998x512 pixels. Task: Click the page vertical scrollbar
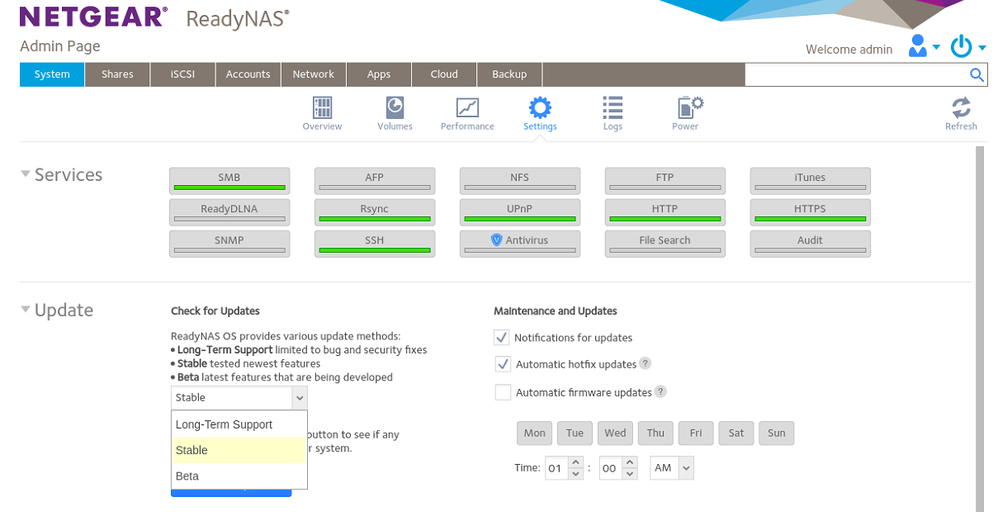(980, 328)
